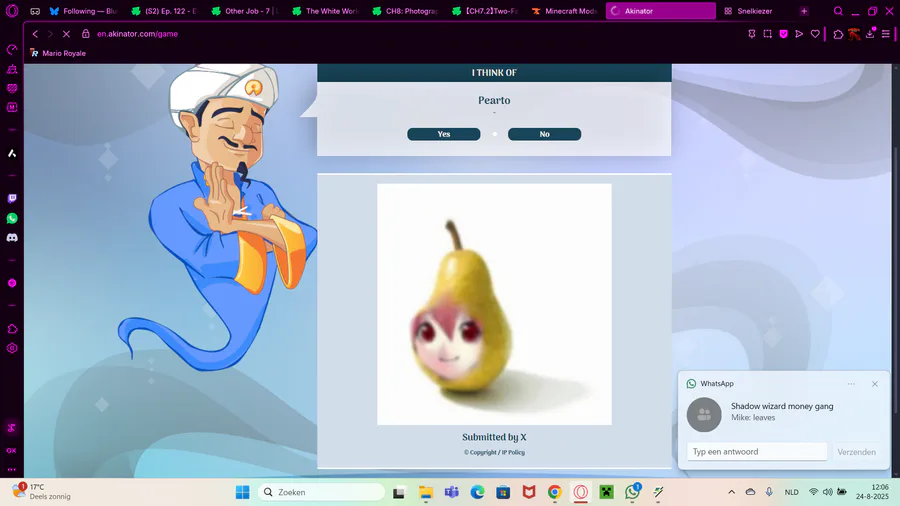Open WhatsApp notification options three dots

[x=851, y=384]
